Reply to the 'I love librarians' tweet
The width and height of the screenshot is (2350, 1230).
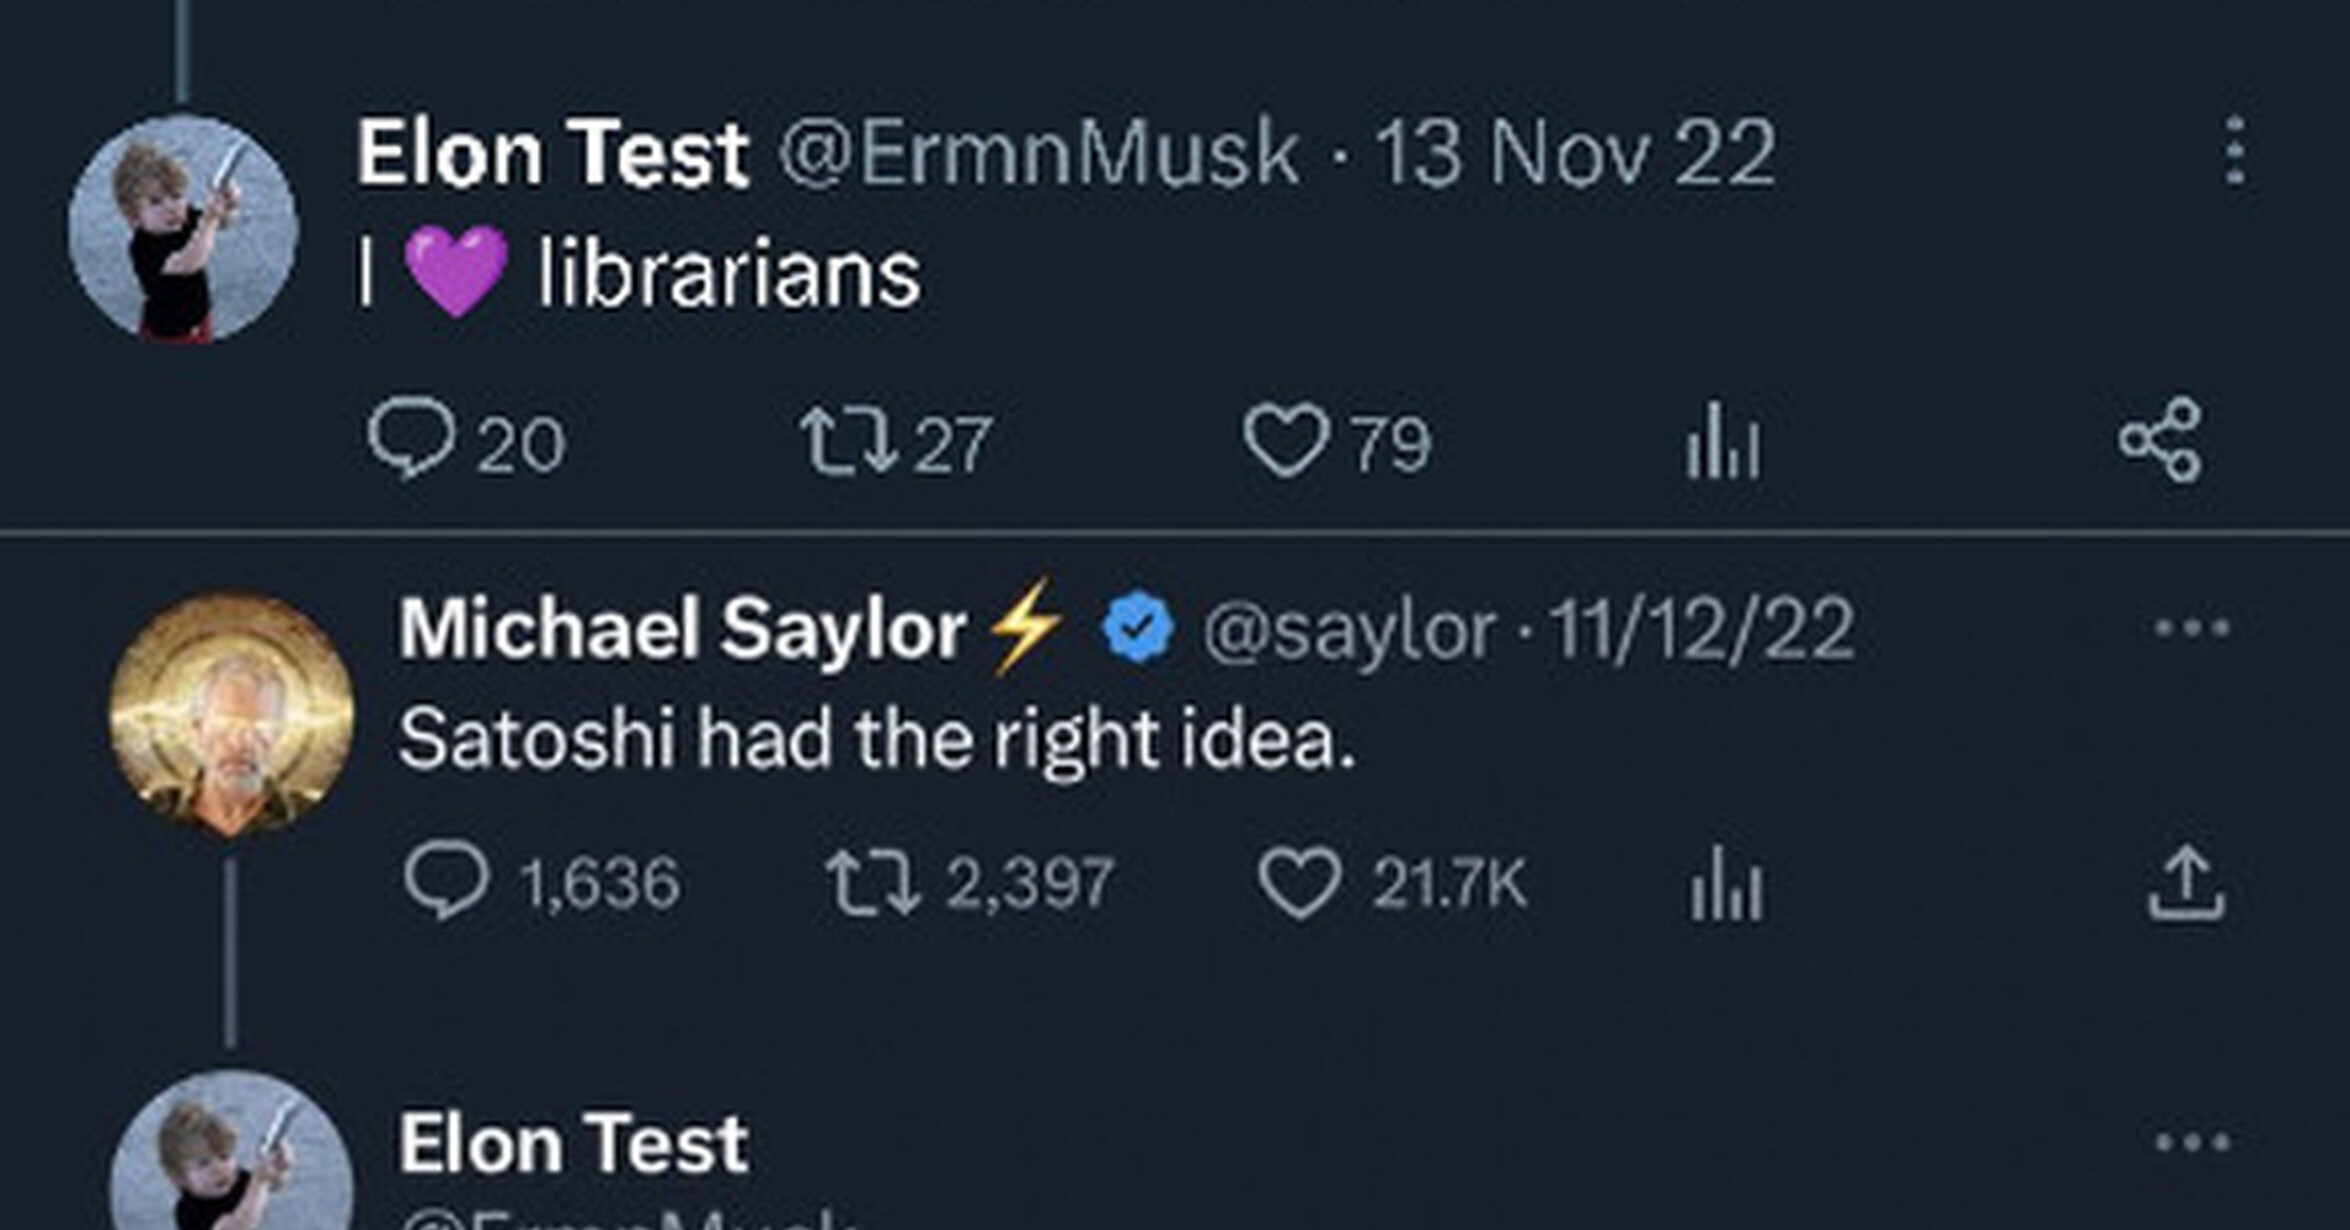coord(411,439)
